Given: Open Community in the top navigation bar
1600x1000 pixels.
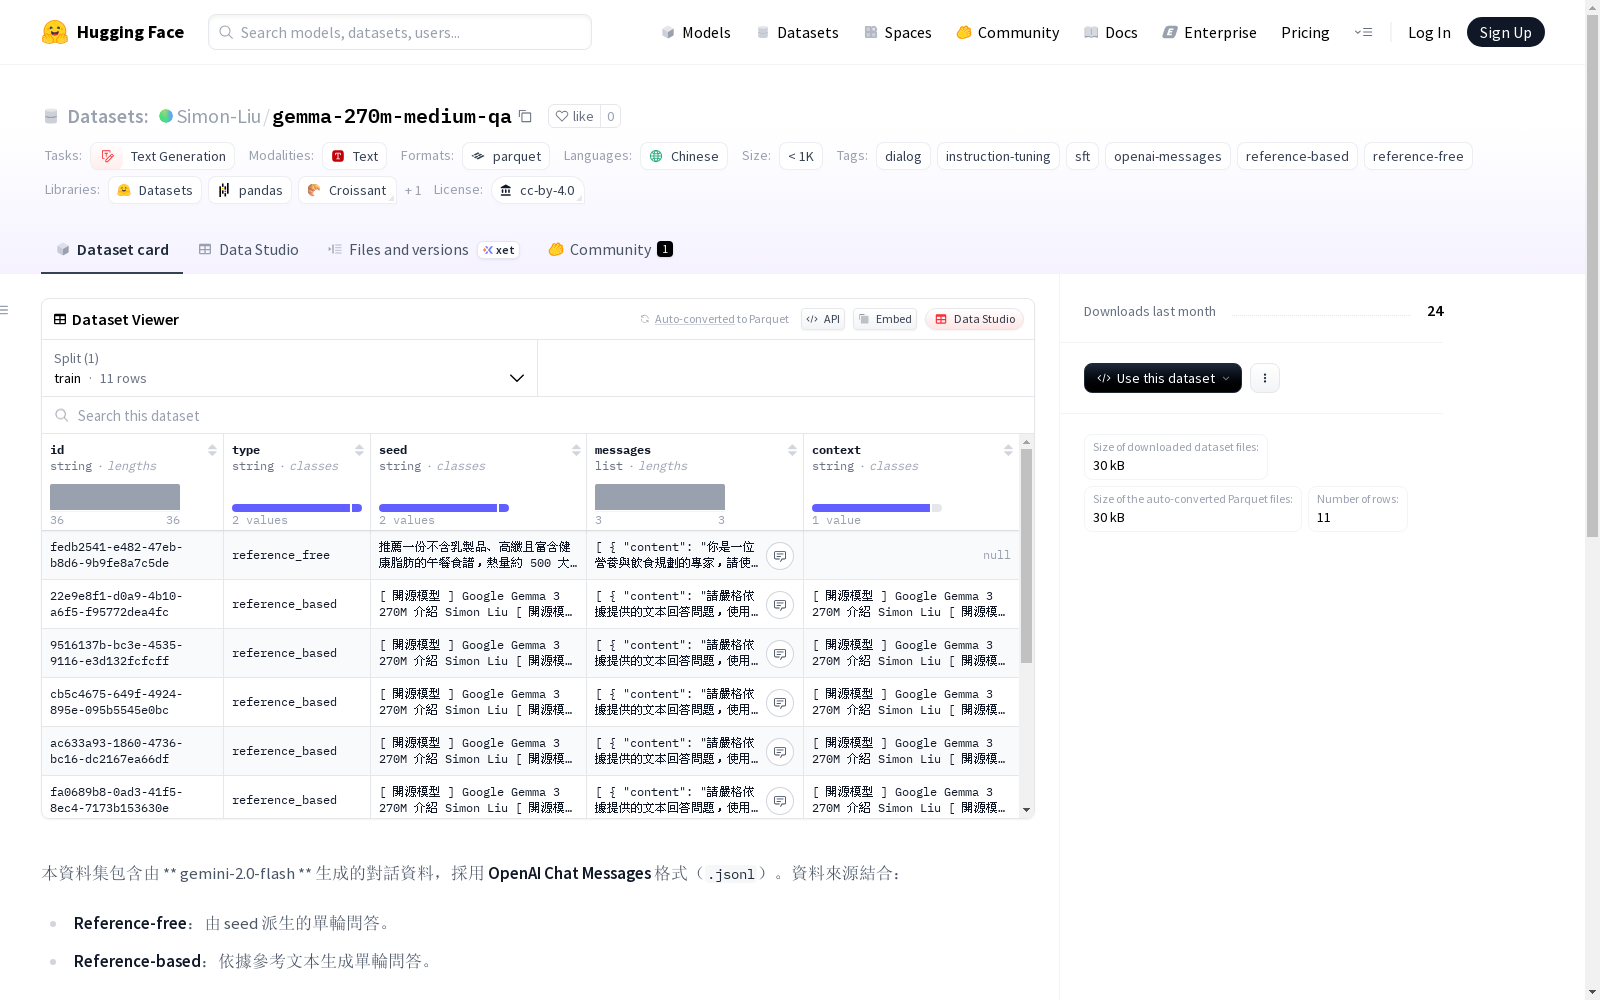Looking at the screenshot, I should [1008, 32].
